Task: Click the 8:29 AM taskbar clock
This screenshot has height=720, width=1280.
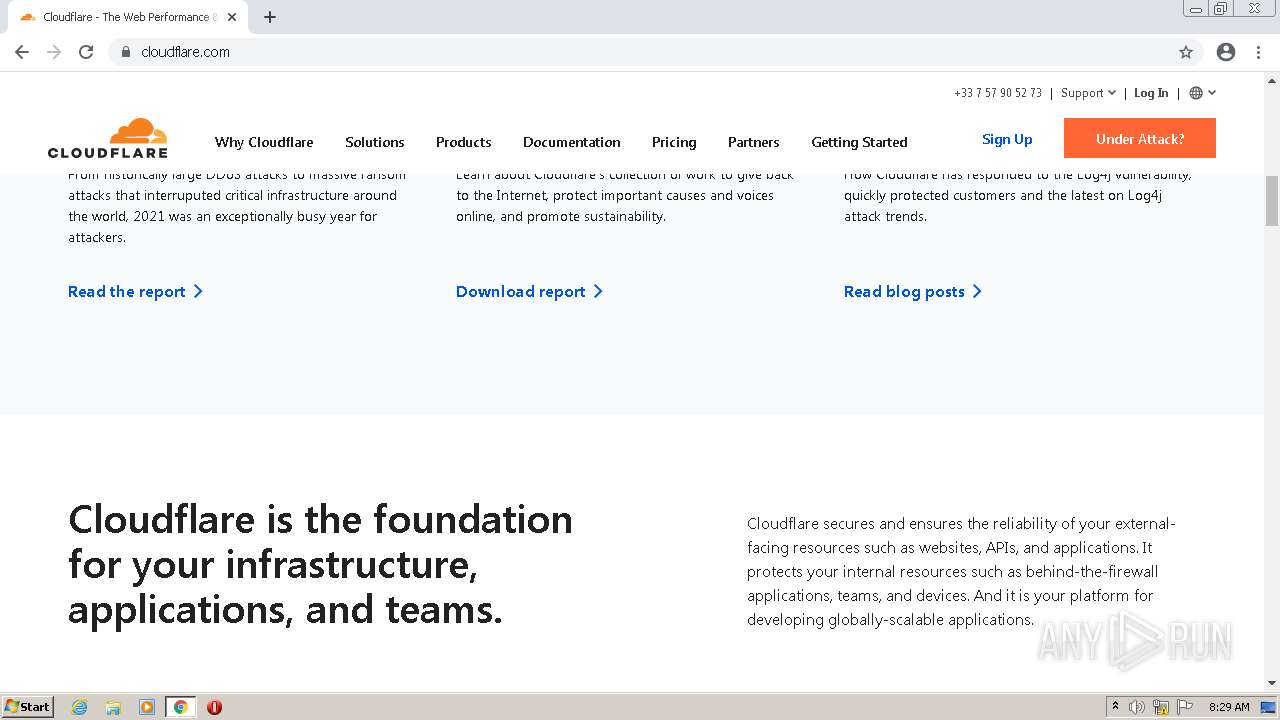Action: pos(1229,707)
